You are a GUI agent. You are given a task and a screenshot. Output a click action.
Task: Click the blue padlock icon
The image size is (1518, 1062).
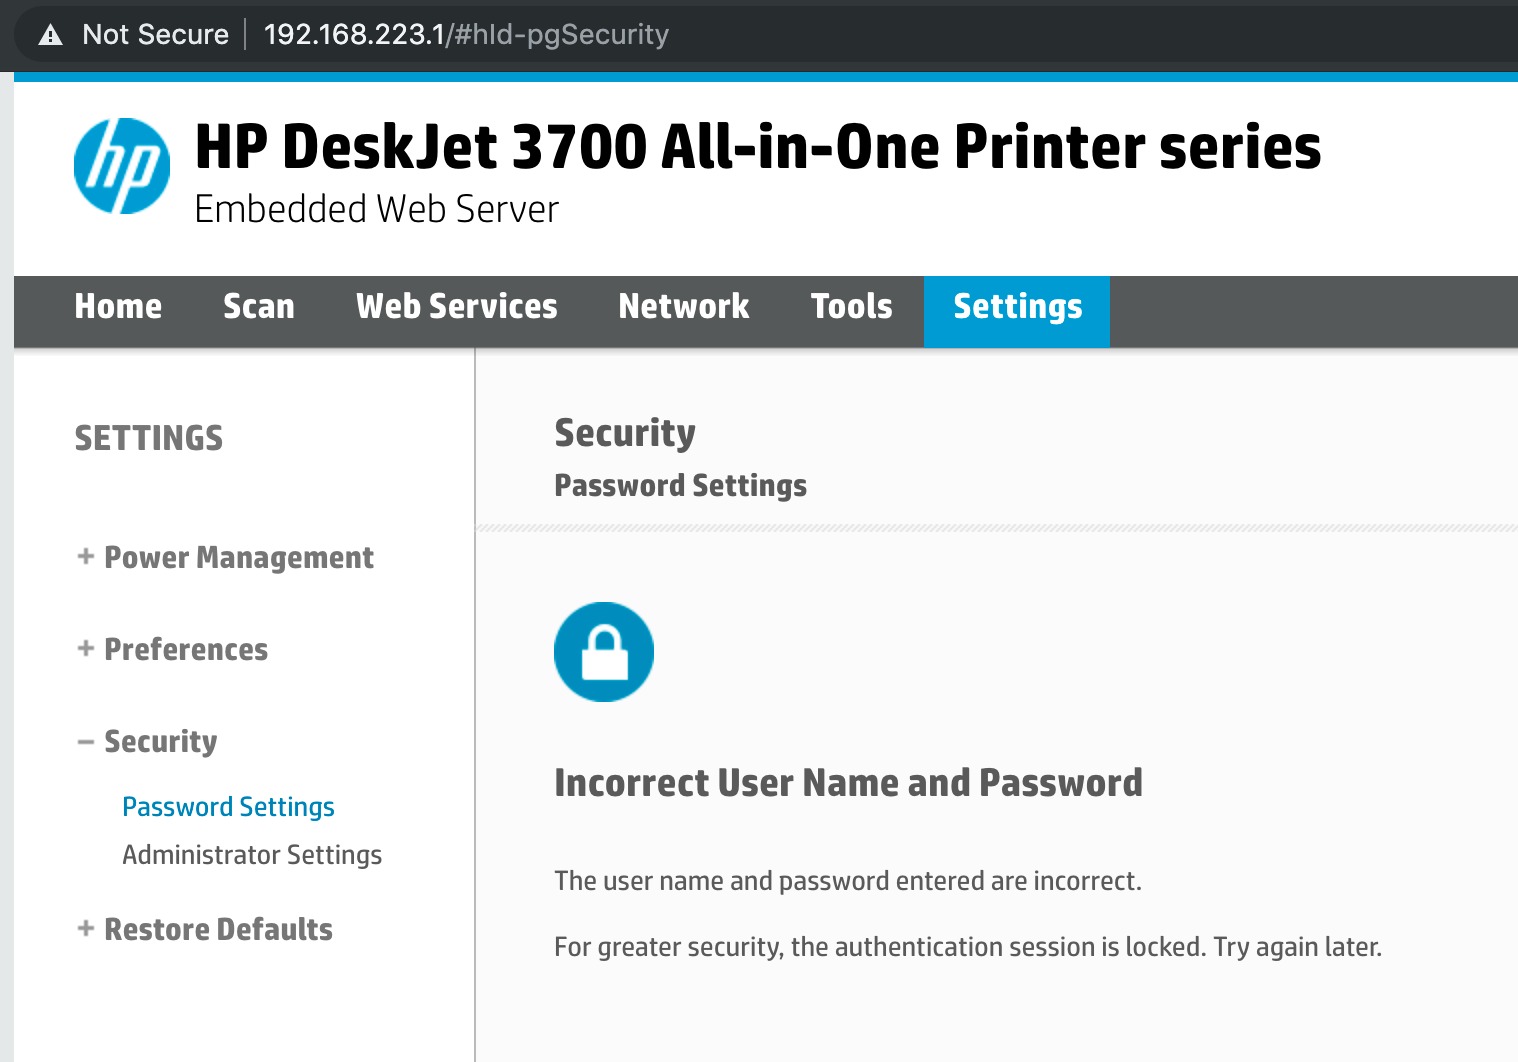pos(604,652)
